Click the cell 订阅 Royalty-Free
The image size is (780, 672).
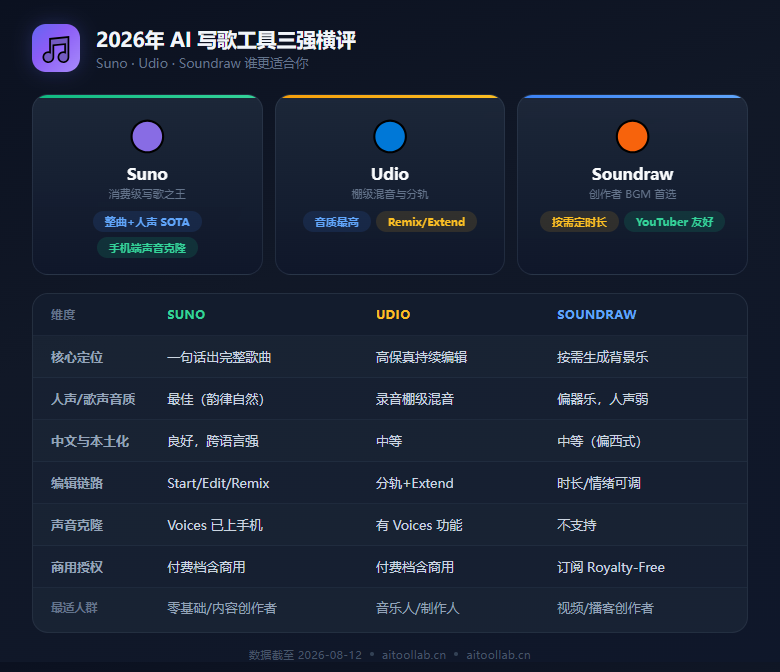click(611, 567)
